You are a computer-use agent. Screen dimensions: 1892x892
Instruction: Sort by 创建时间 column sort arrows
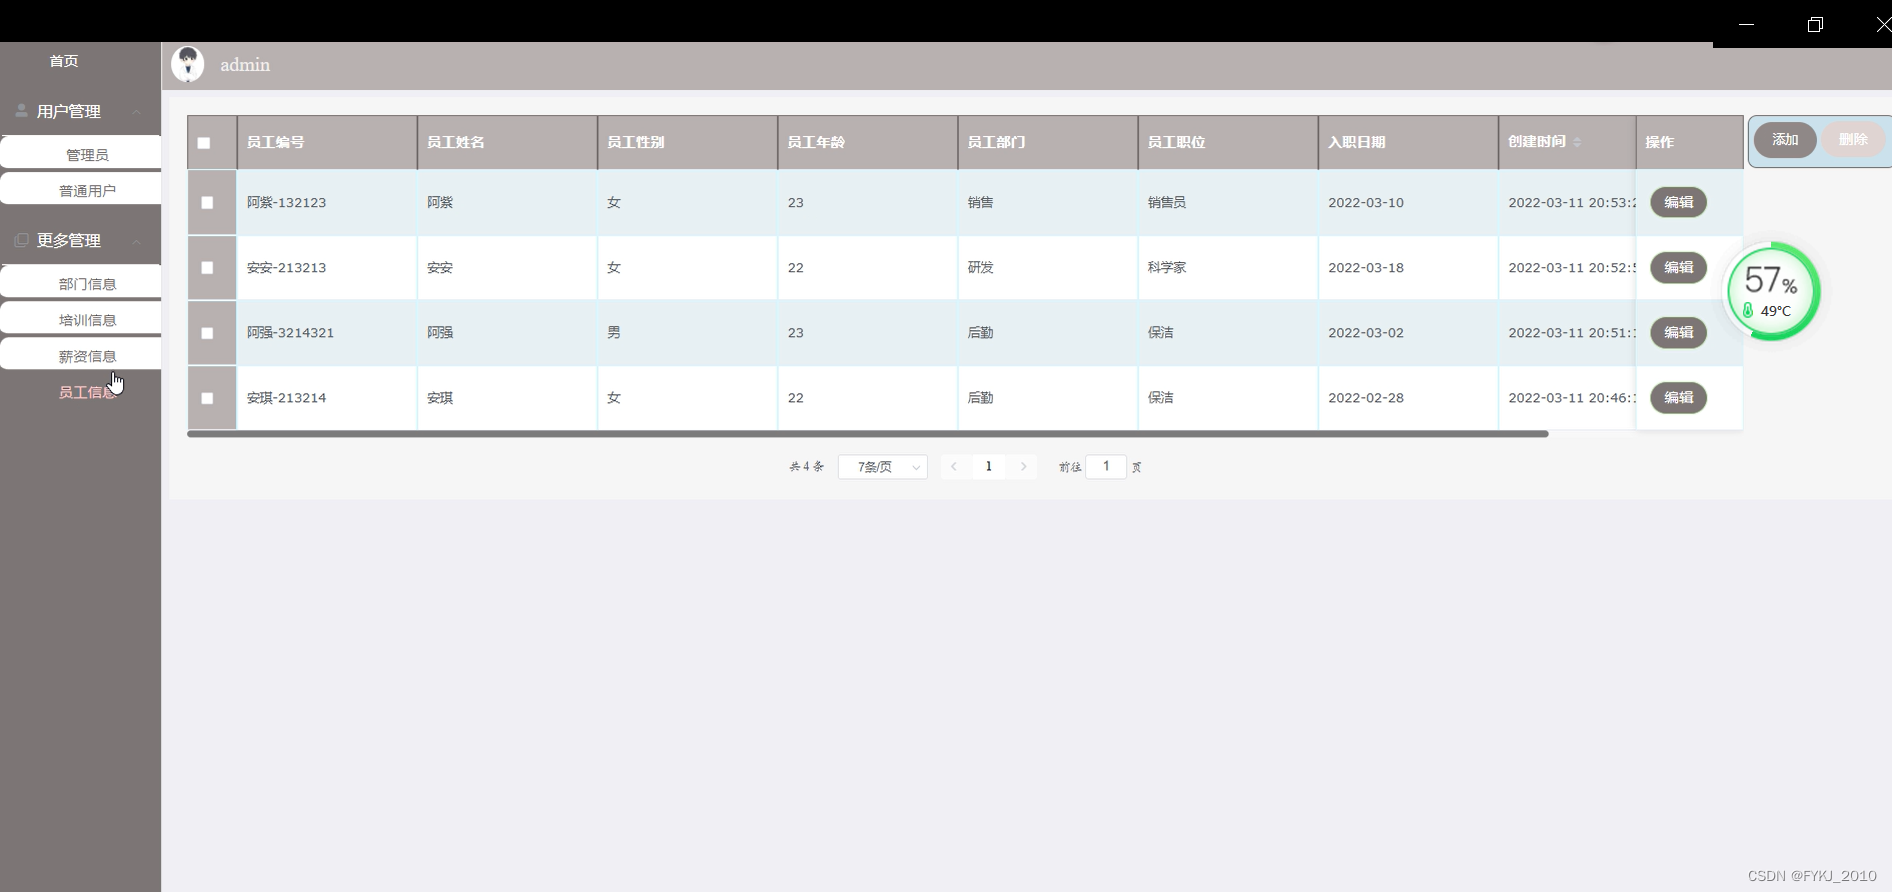coord(1577,142)
